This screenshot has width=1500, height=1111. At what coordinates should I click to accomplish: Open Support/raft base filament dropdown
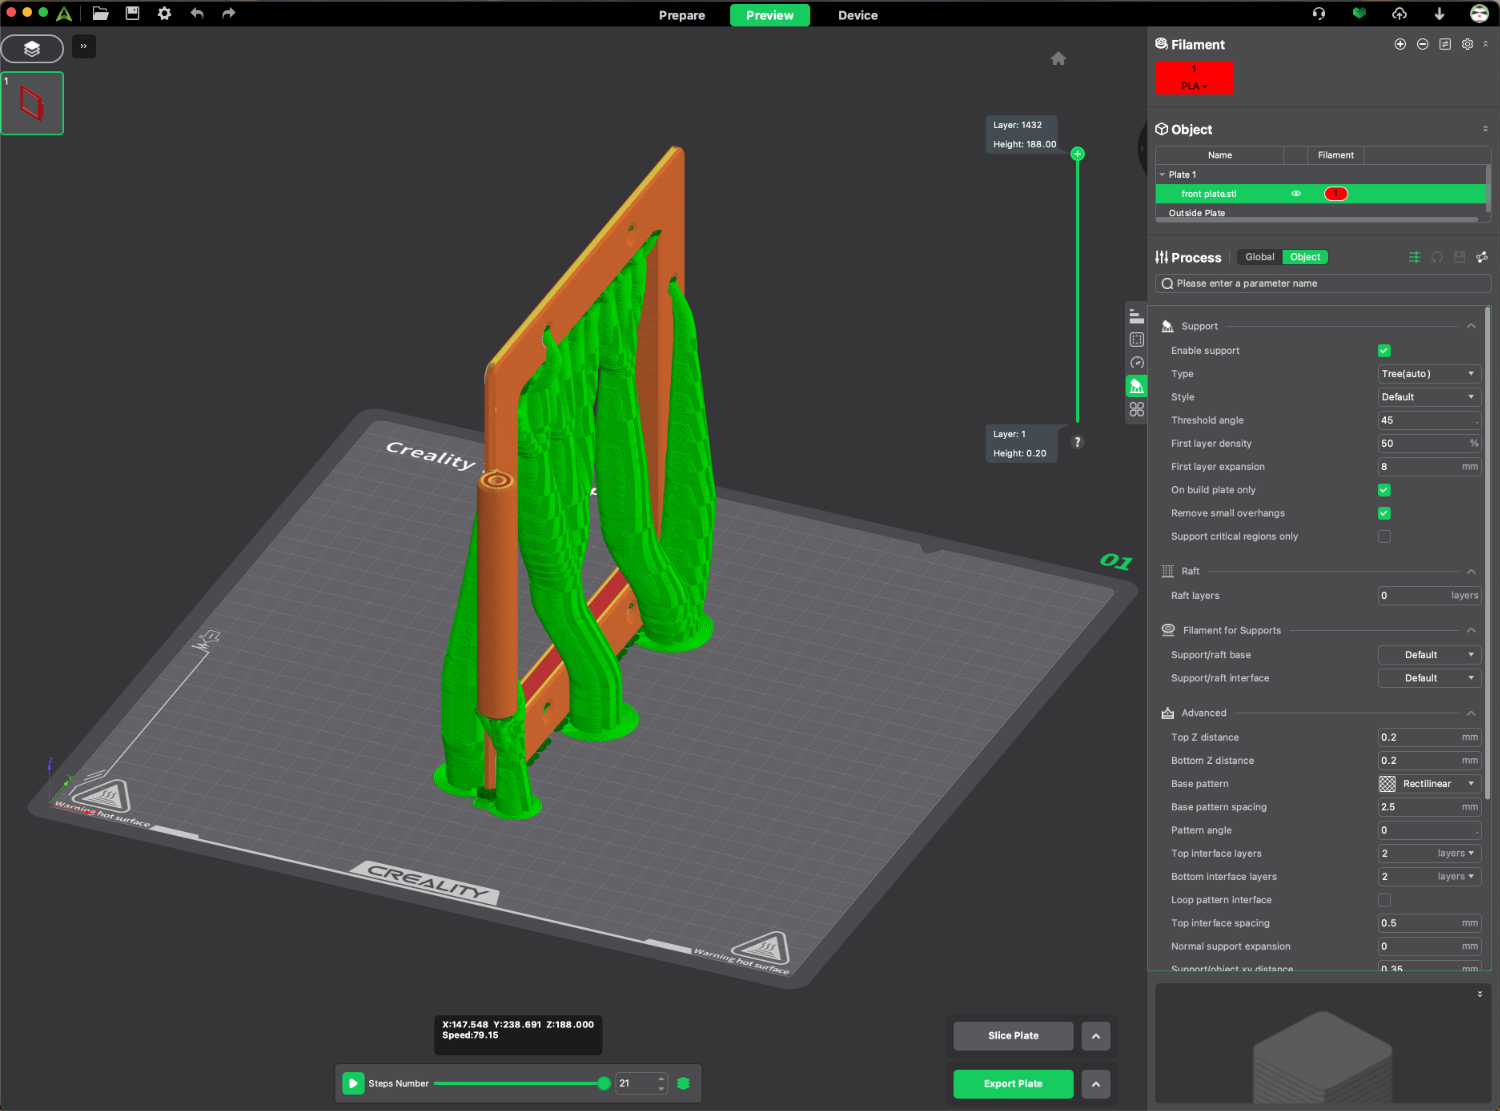pos(1429,655)
